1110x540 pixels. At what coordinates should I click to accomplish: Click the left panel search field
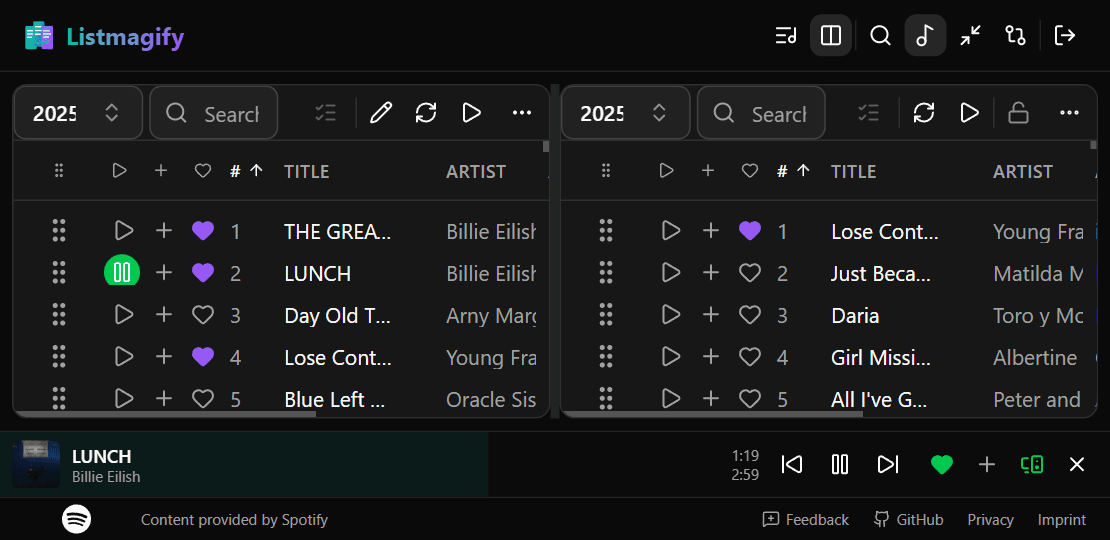pos(230,113)
